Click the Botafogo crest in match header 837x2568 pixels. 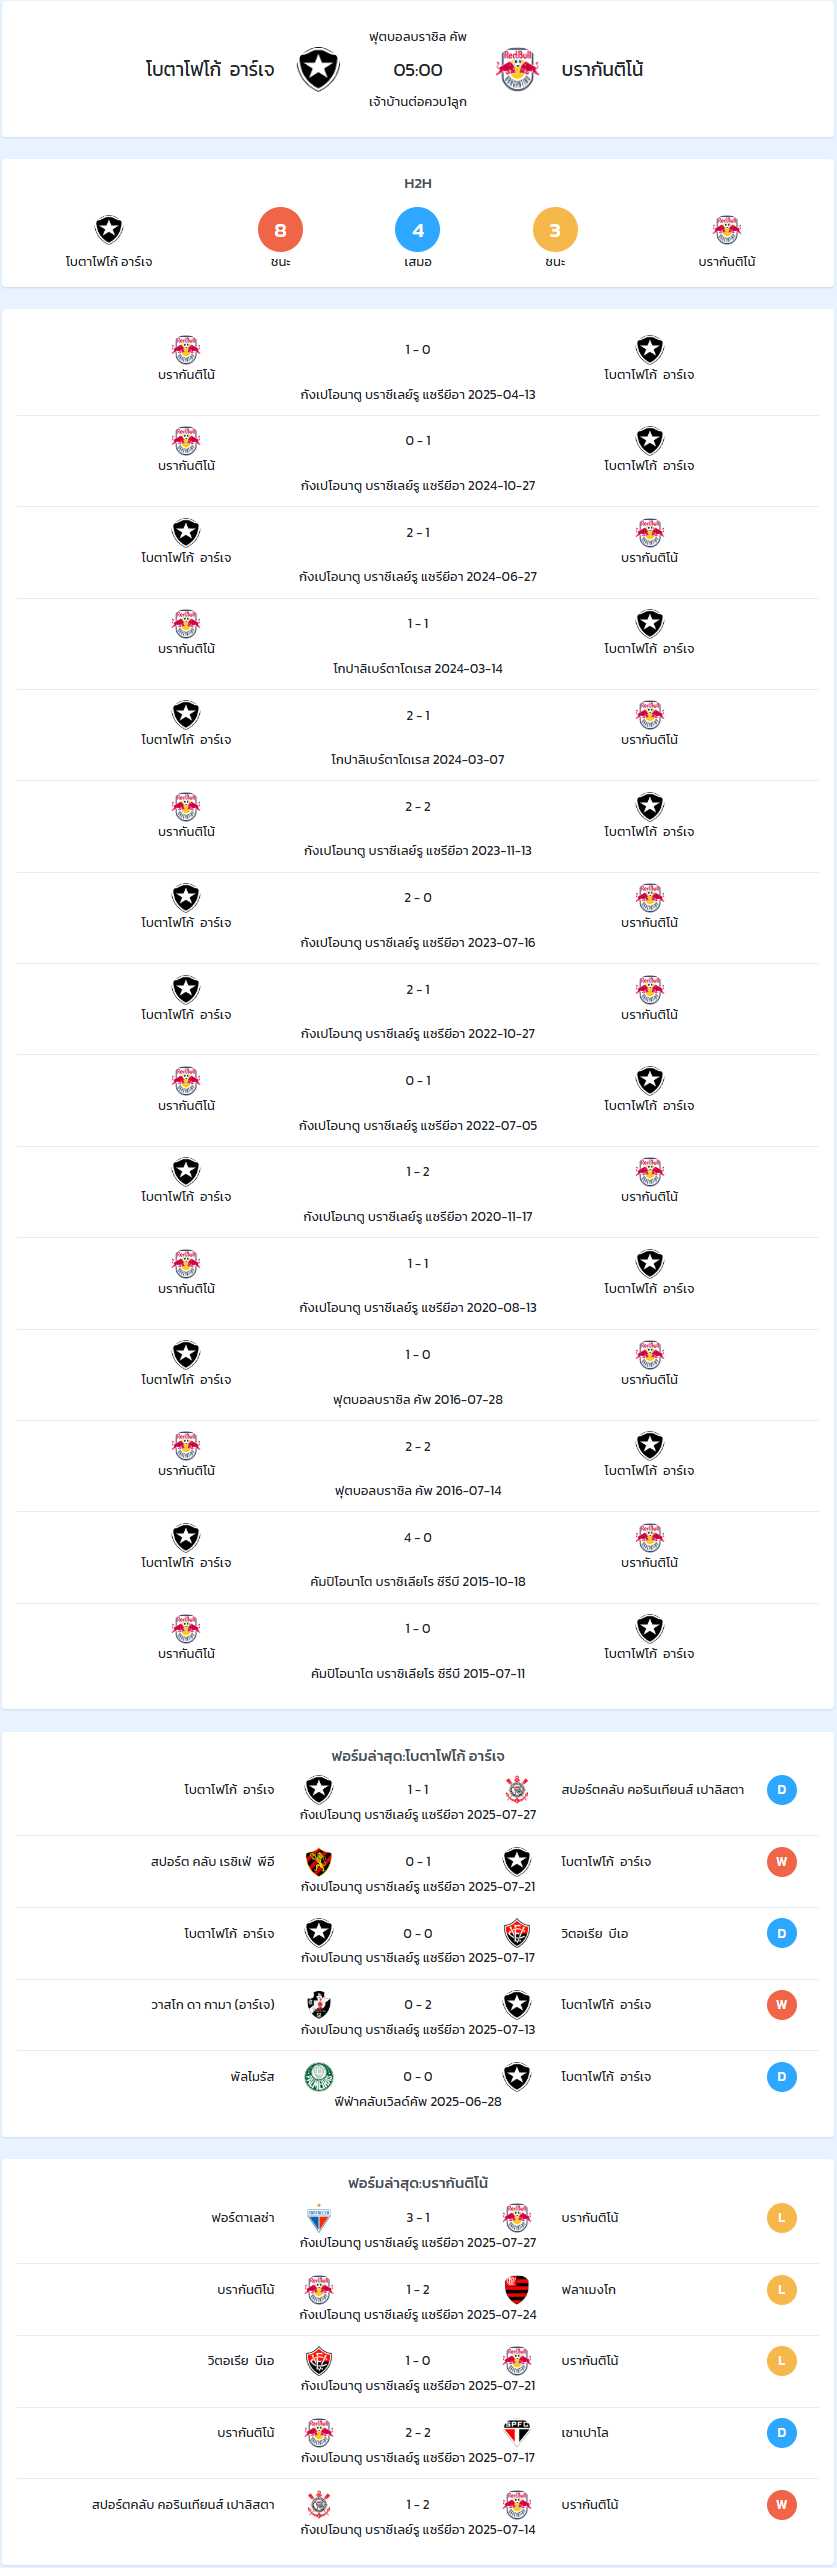pos(319,70)
